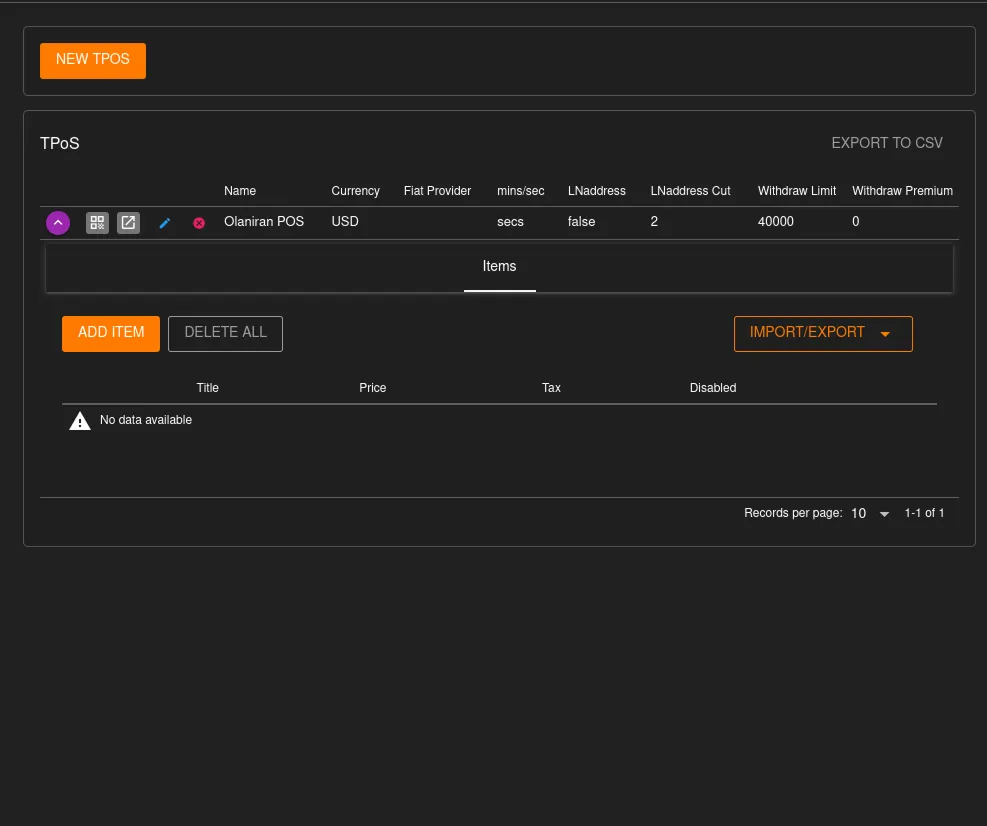Sort by Withdraw Limit column header
This screenshot has width=987, height=826.
pos(796,191)
